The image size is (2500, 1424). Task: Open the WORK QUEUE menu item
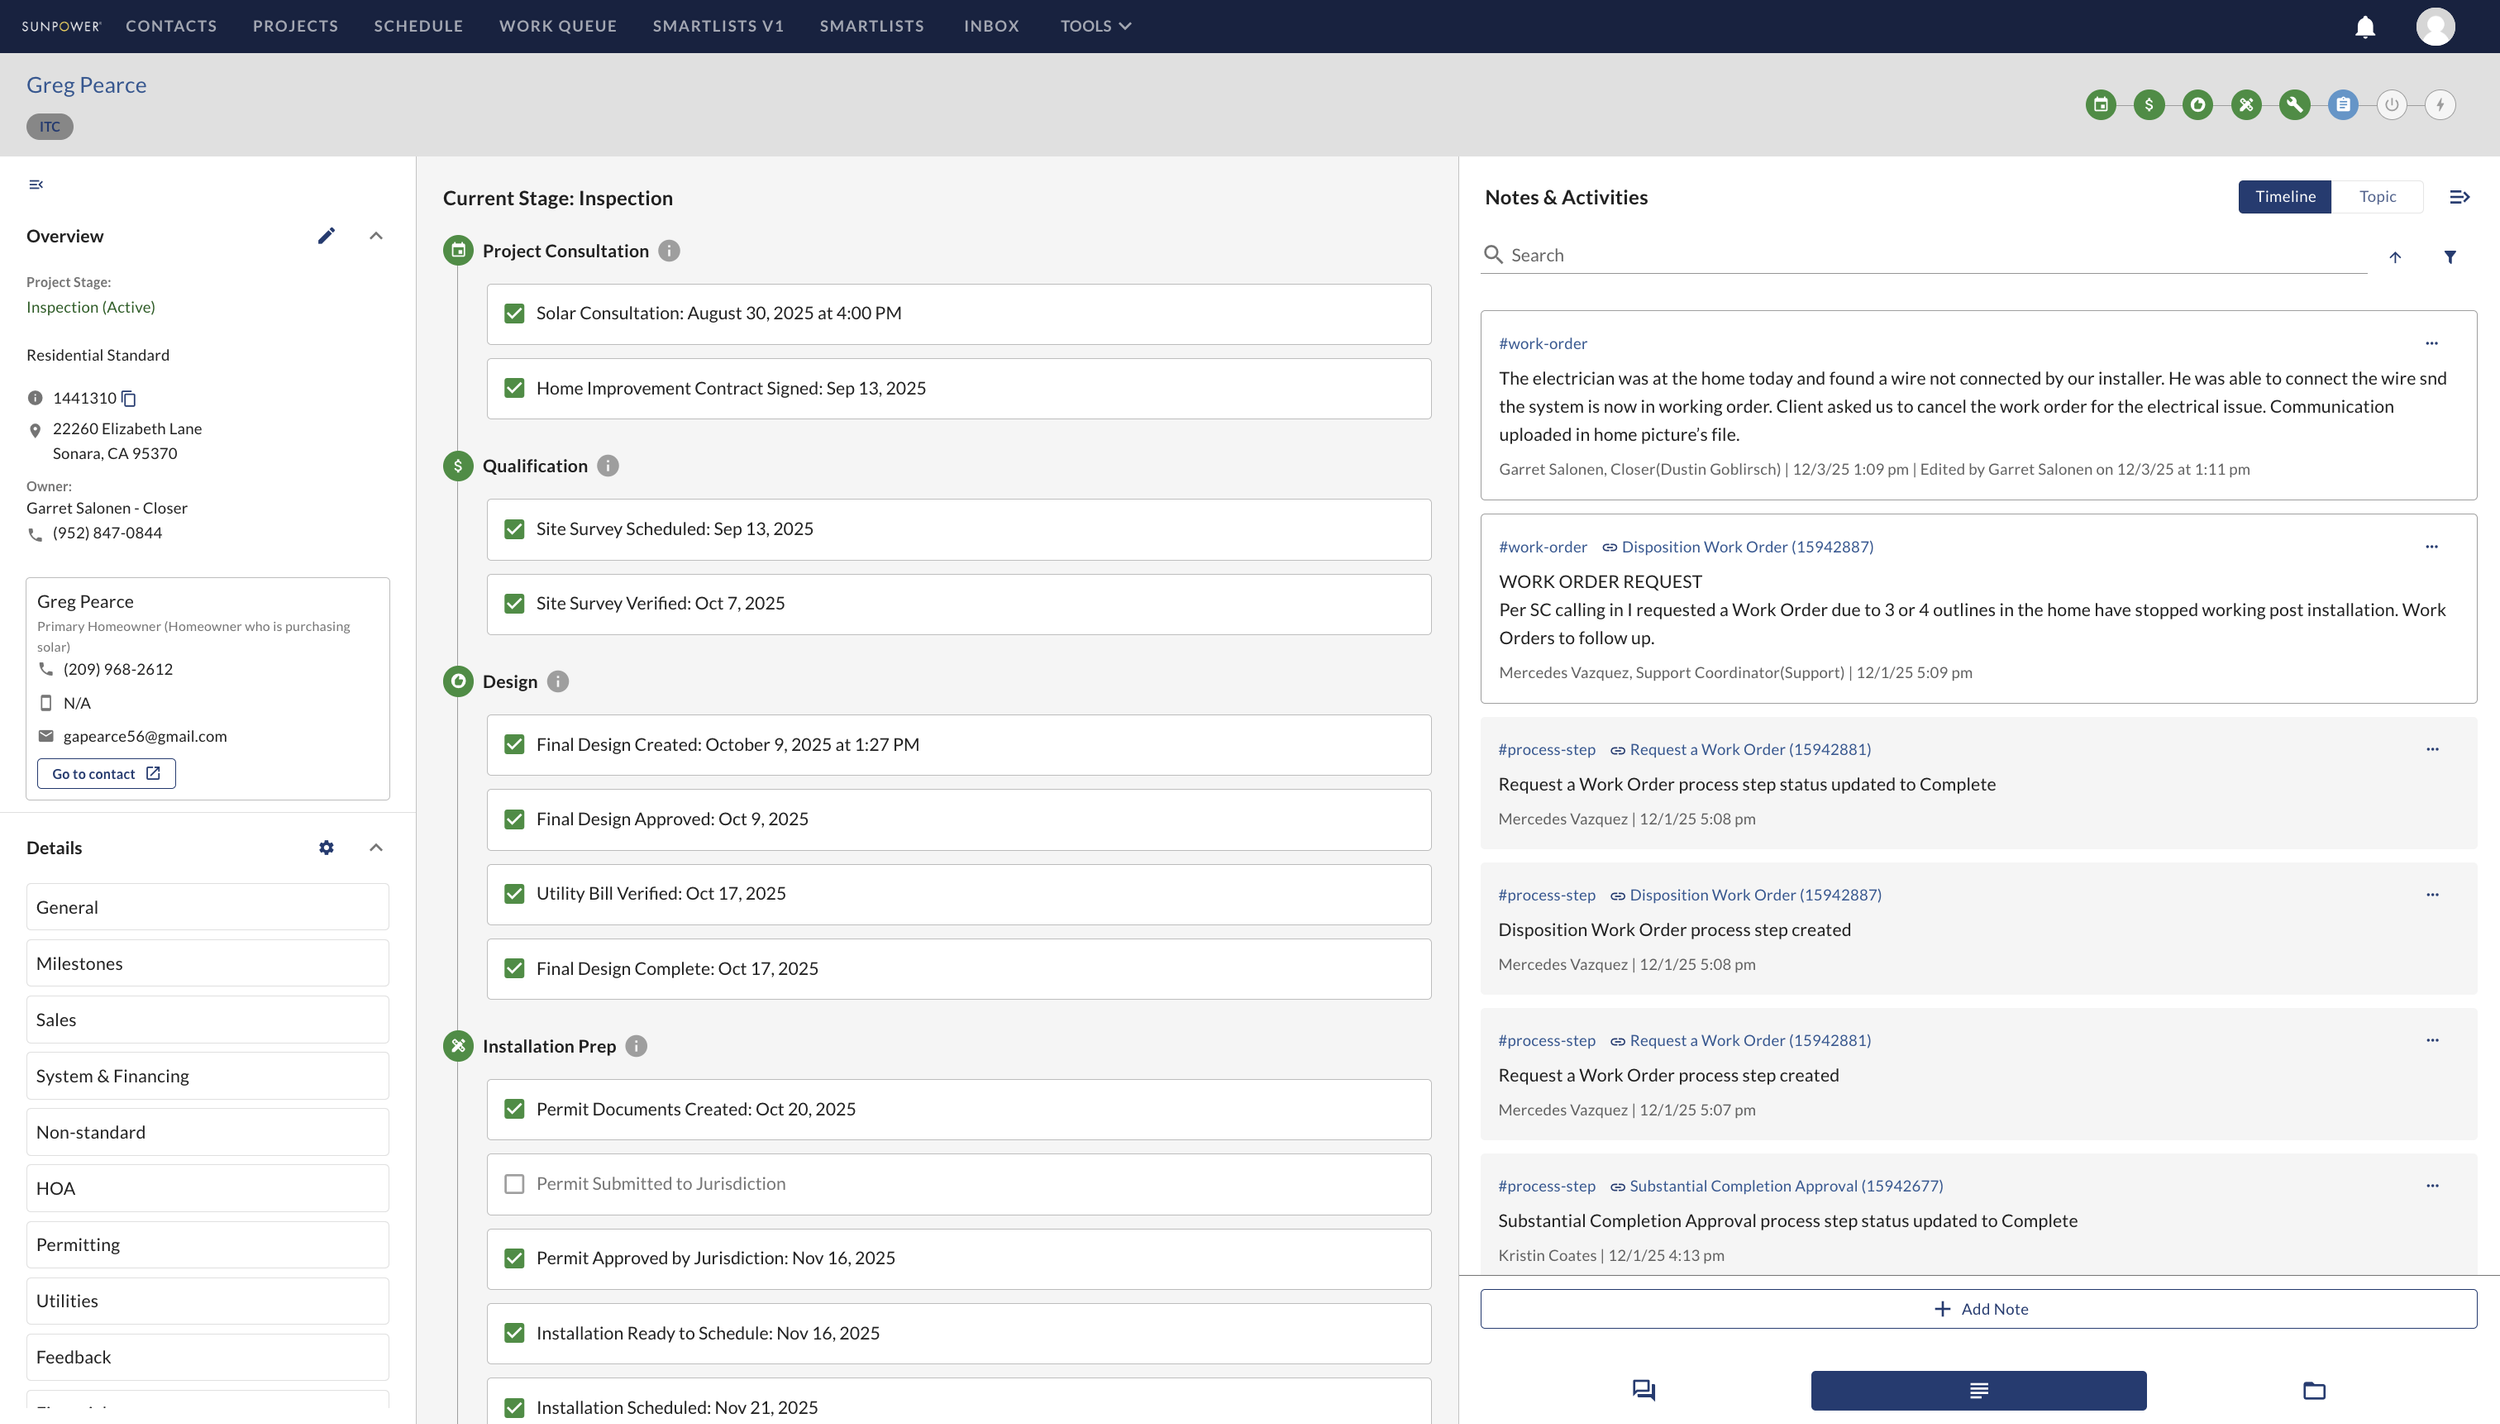tap(557, 26)
